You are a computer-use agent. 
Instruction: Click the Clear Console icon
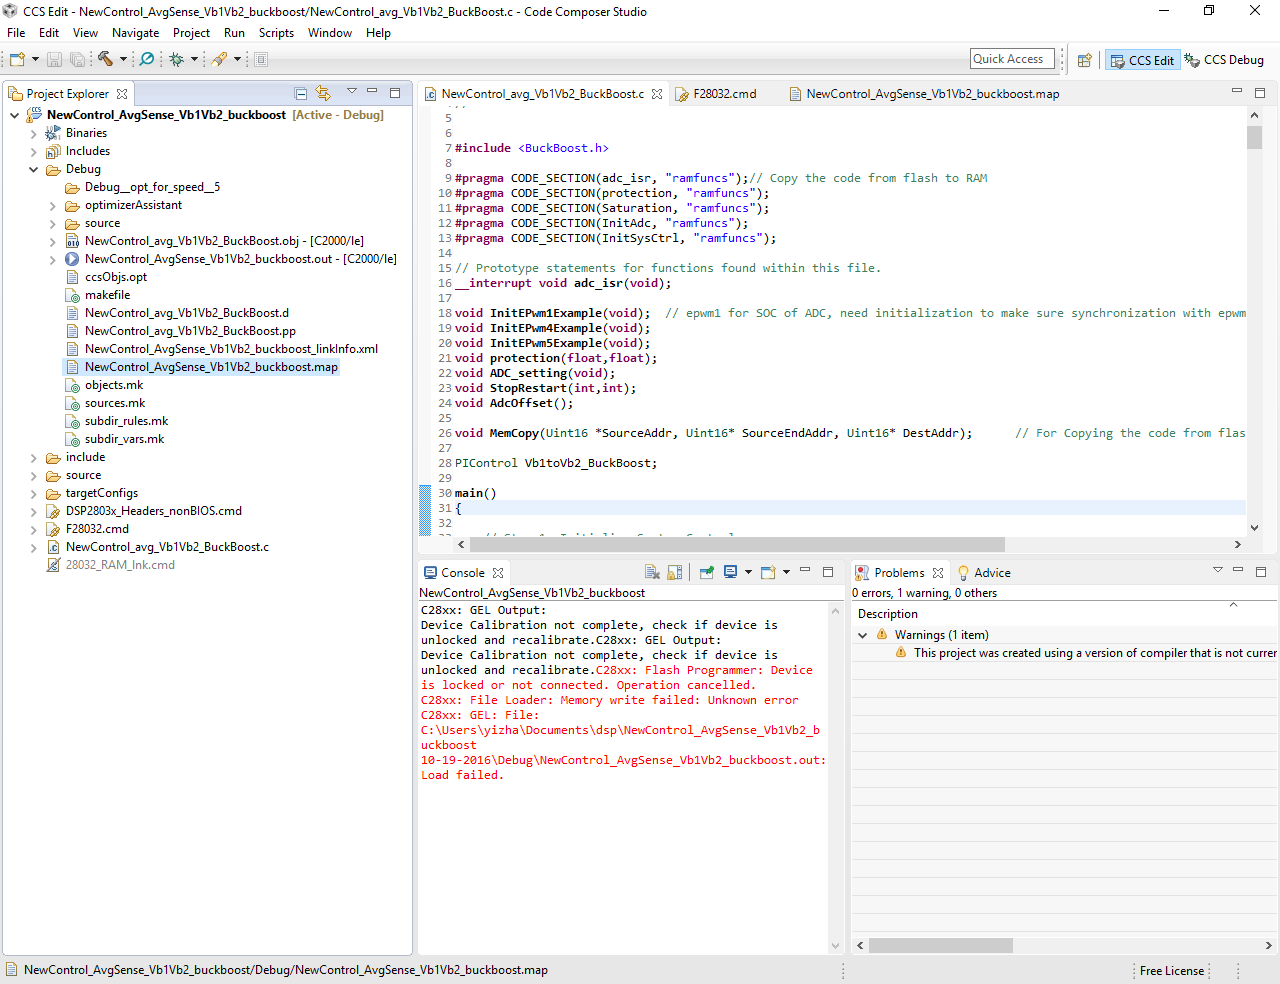tap(652, 573)
